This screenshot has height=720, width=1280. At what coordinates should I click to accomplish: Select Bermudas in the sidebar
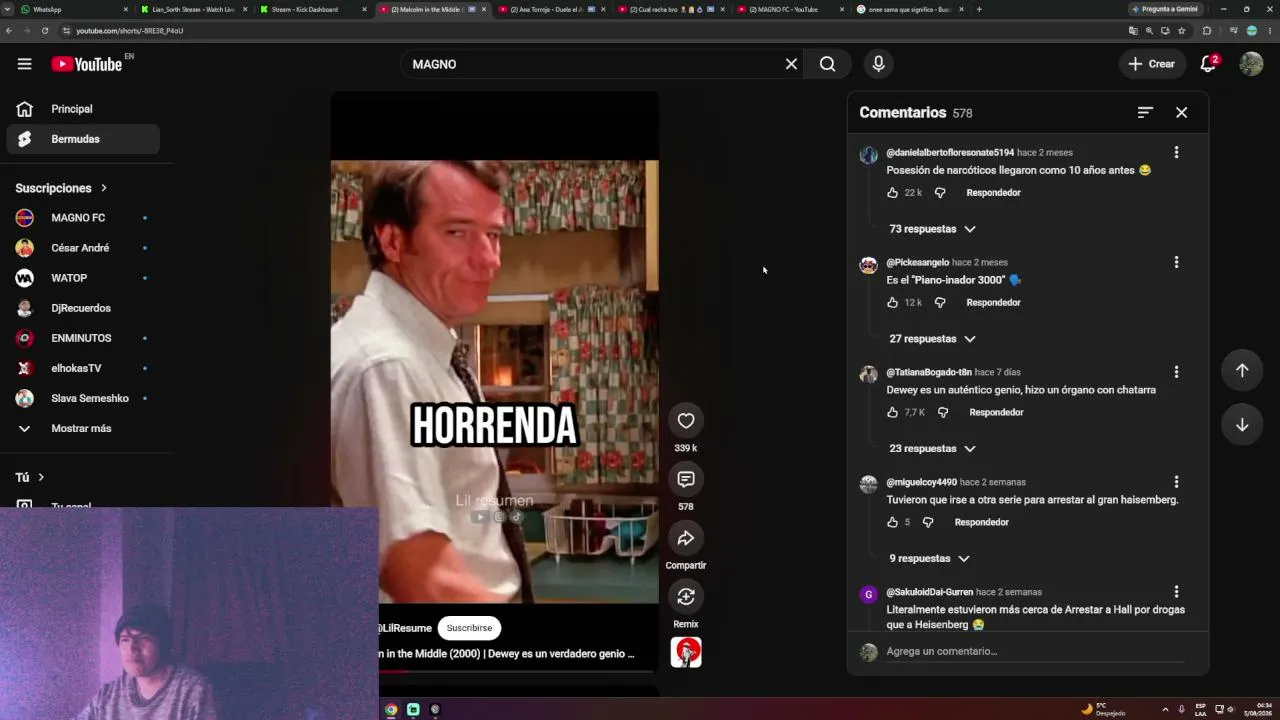tap(83, 139)
